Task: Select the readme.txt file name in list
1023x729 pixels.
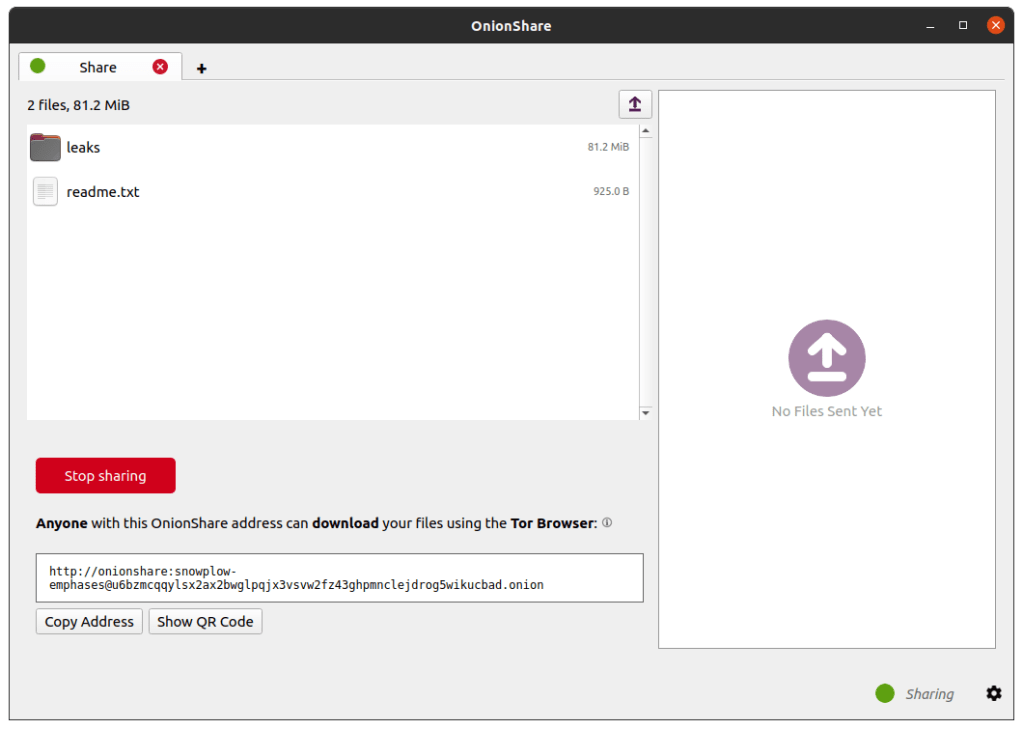Action: tap(103, 191)
